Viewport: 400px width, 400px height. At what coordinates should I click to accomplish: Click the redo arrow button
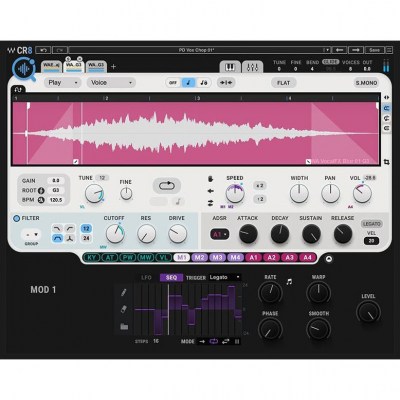click(60, 50)
